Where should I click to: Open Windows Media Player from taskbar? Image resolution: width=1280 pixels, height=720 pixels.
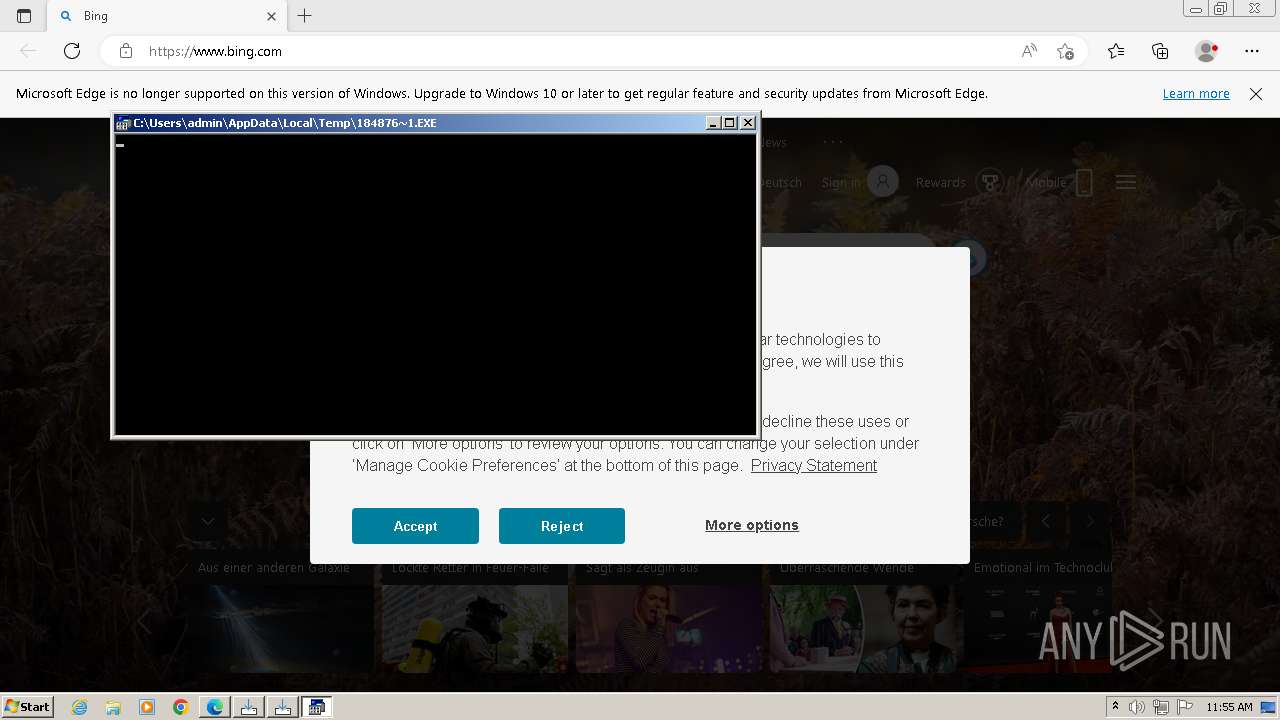147,707
